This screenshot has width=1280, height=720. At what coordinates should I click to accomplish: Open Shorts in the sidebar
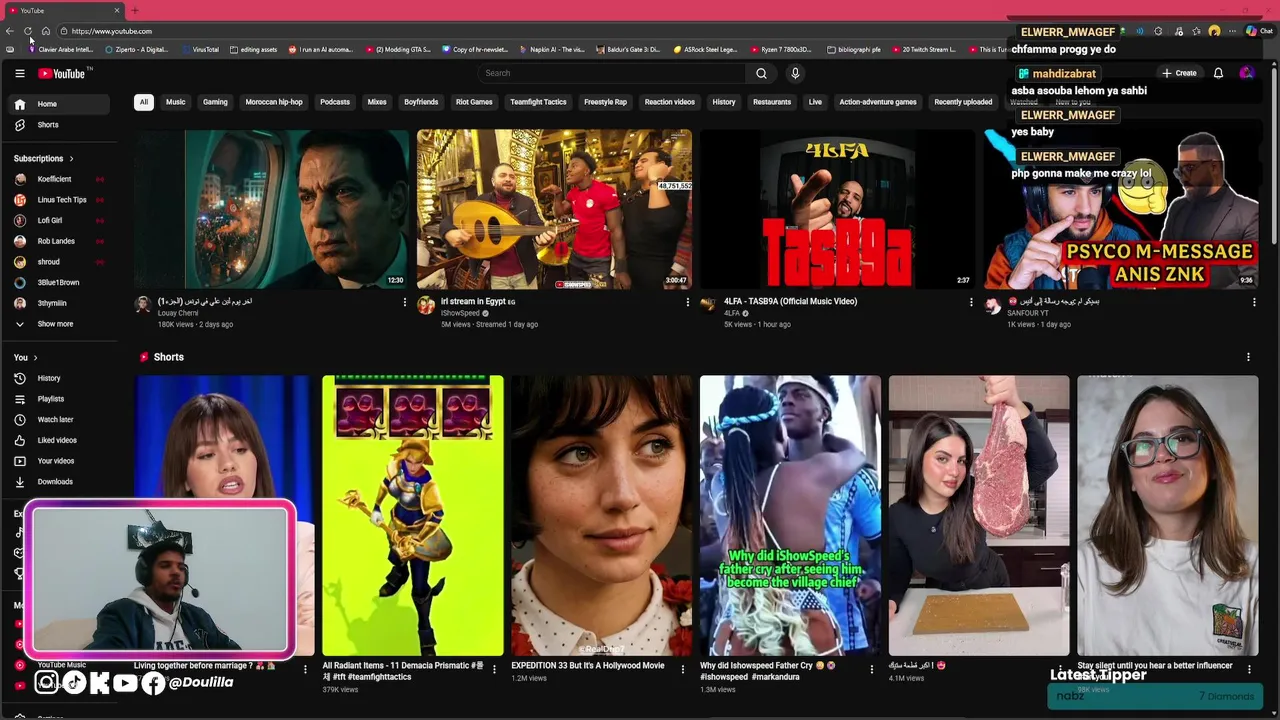pos(60,125)
